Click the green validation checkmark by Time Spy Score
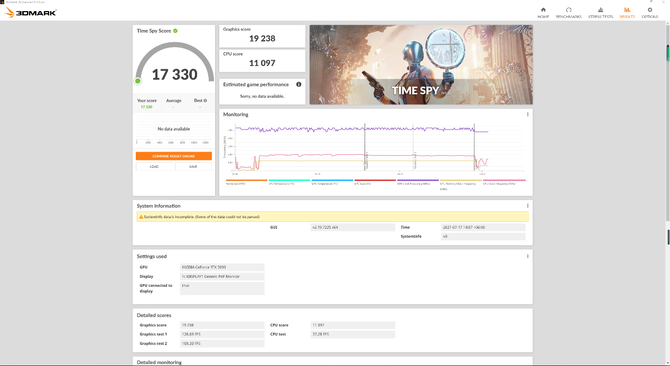This screenshot has width=670, height=366. pyautogui.click(x=175, y=31)
